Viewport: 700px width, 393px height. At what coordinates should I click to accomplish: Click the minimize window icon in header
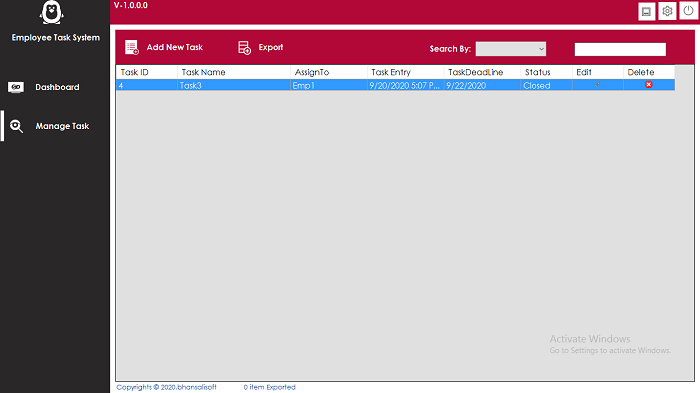click(x=646, y=11)
